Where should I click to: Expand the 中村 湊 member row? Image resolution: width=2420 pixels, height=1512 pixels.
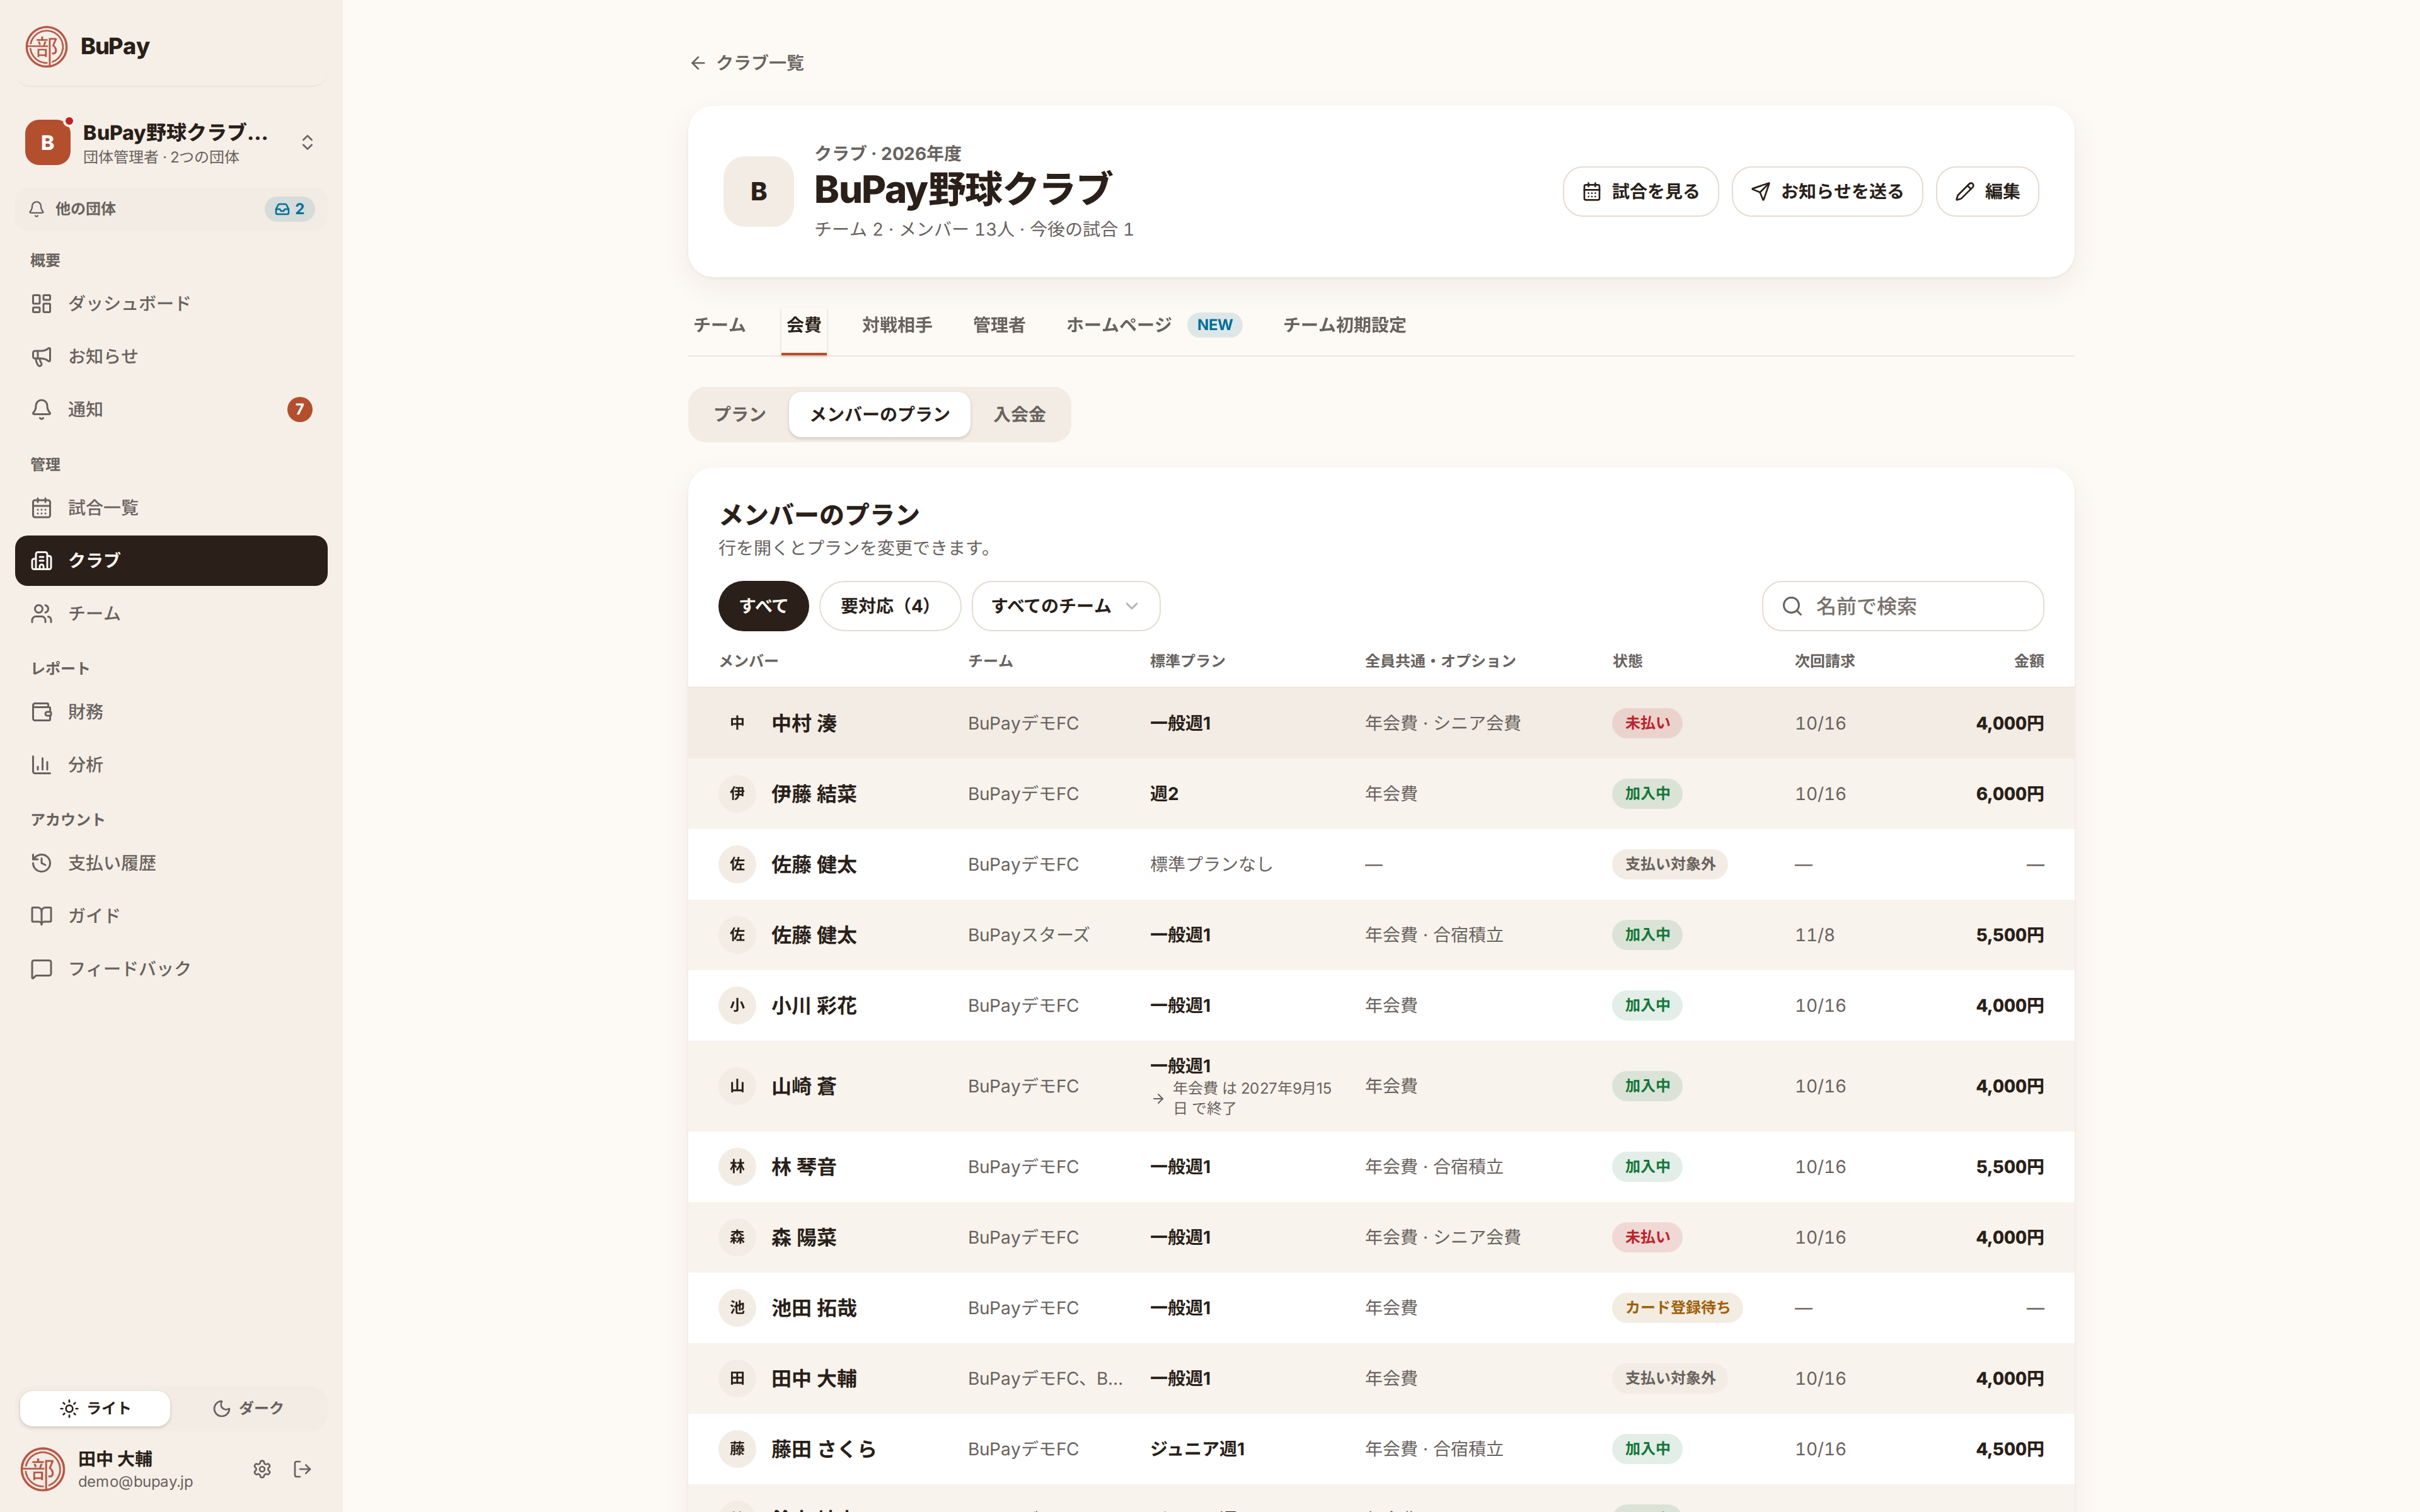[x=1380, y=722]
